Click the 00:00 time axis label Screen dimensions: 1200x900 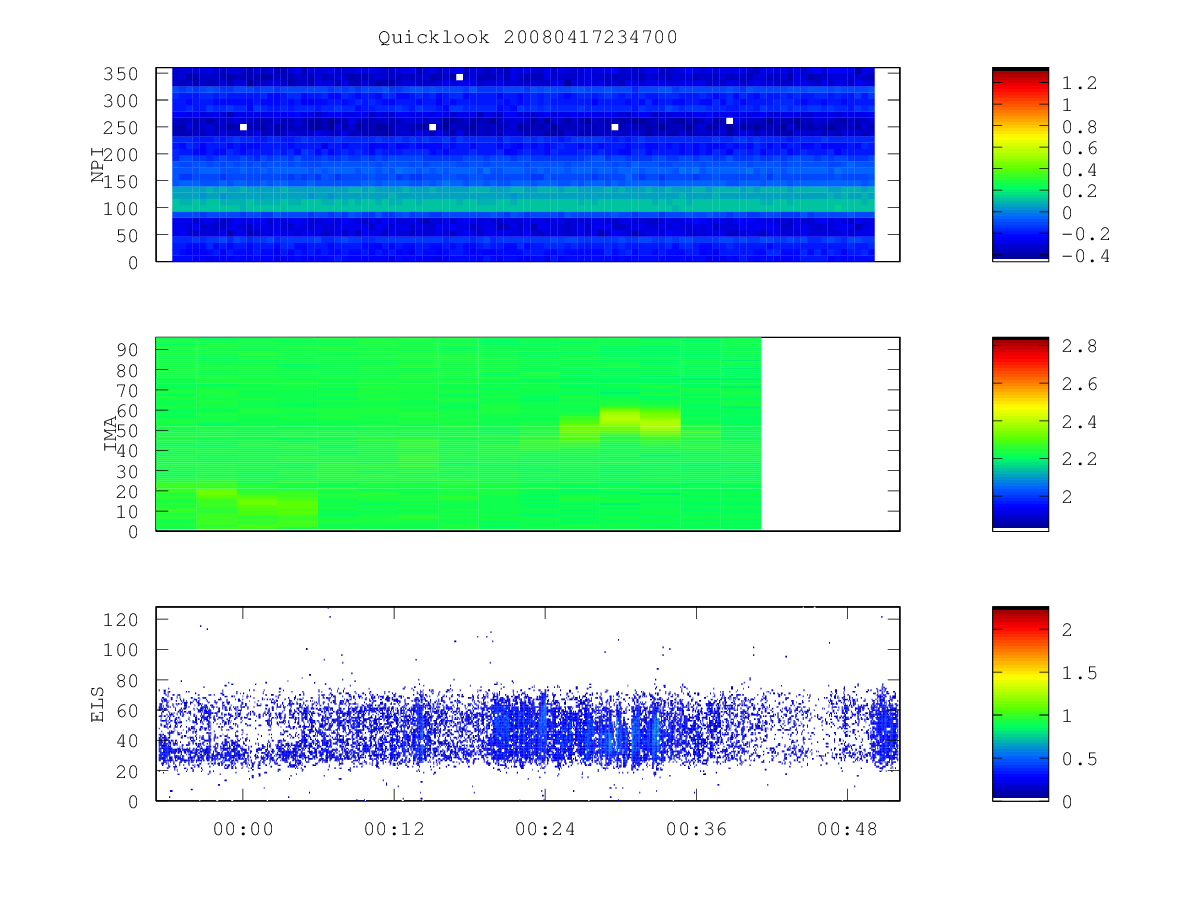point(242,829)
